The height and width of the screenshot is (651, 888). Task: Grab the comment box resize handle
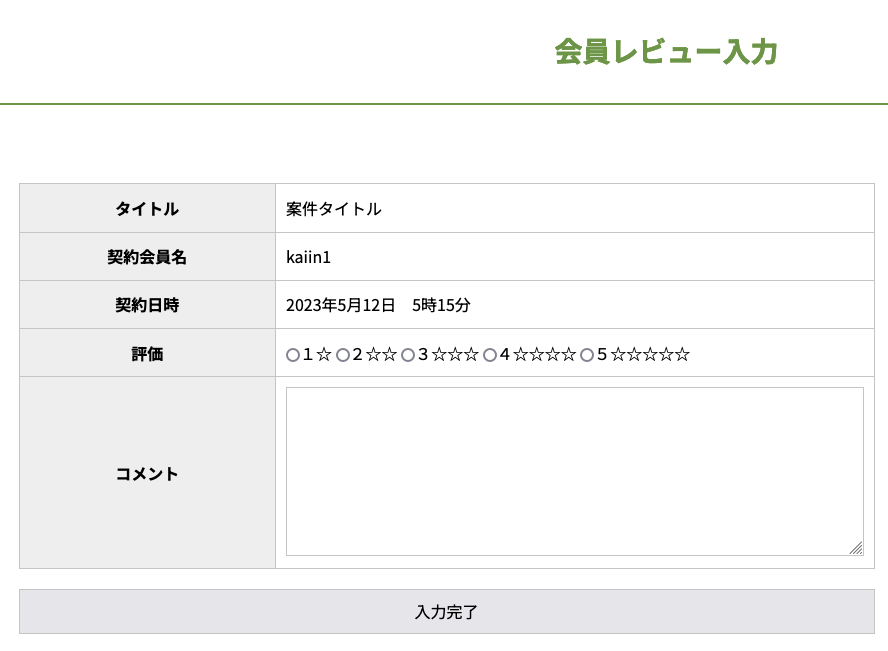(x=856, y=548)
